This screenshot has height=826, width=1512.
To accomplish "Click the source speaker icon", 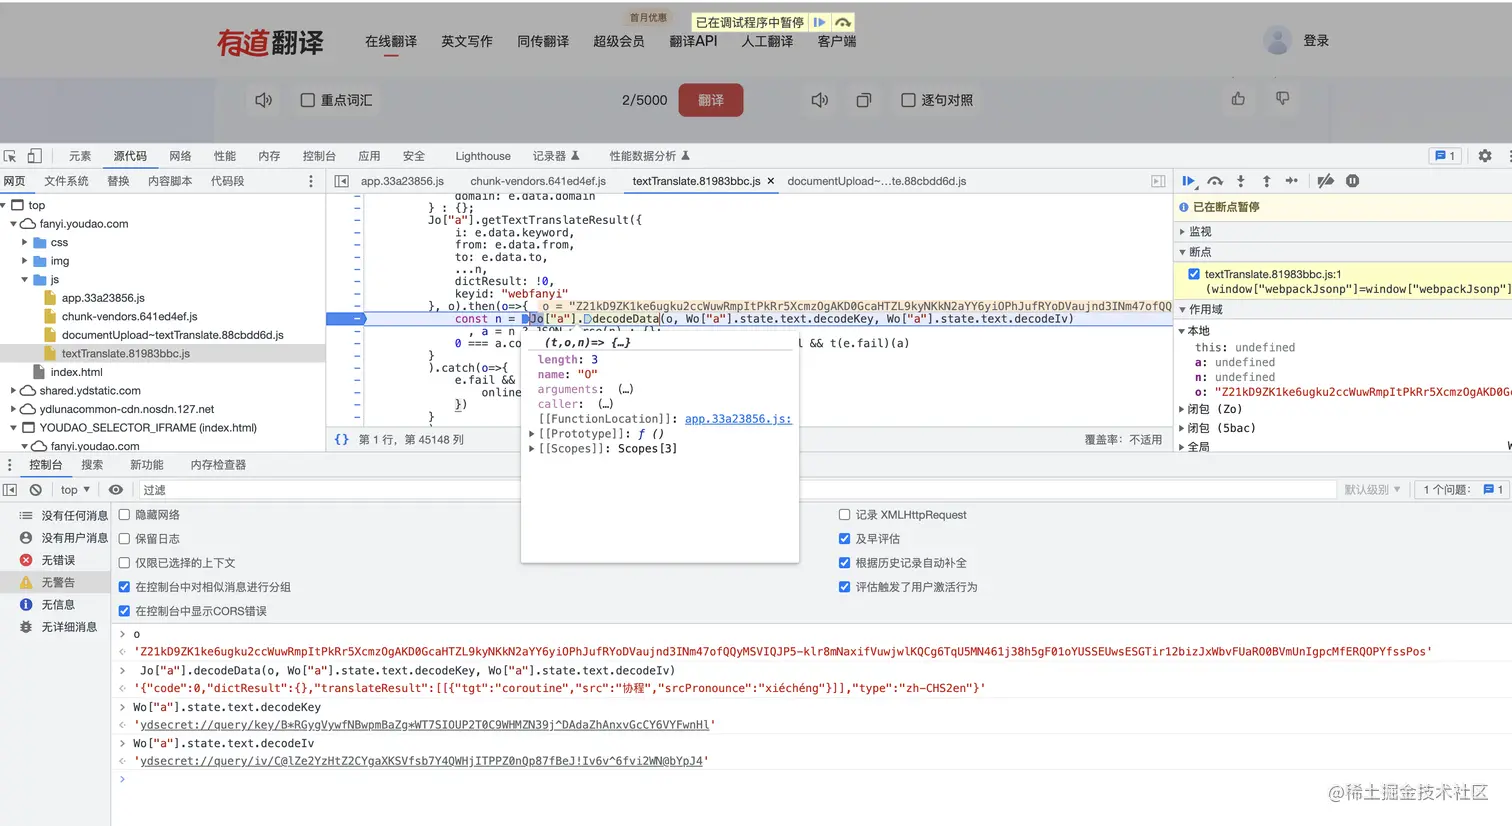I will click(264, 100).
